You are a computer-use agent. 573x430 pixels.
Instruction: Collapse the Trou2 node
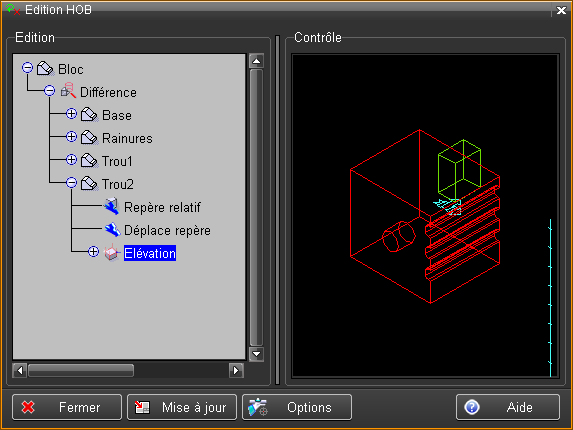point(71,182)
